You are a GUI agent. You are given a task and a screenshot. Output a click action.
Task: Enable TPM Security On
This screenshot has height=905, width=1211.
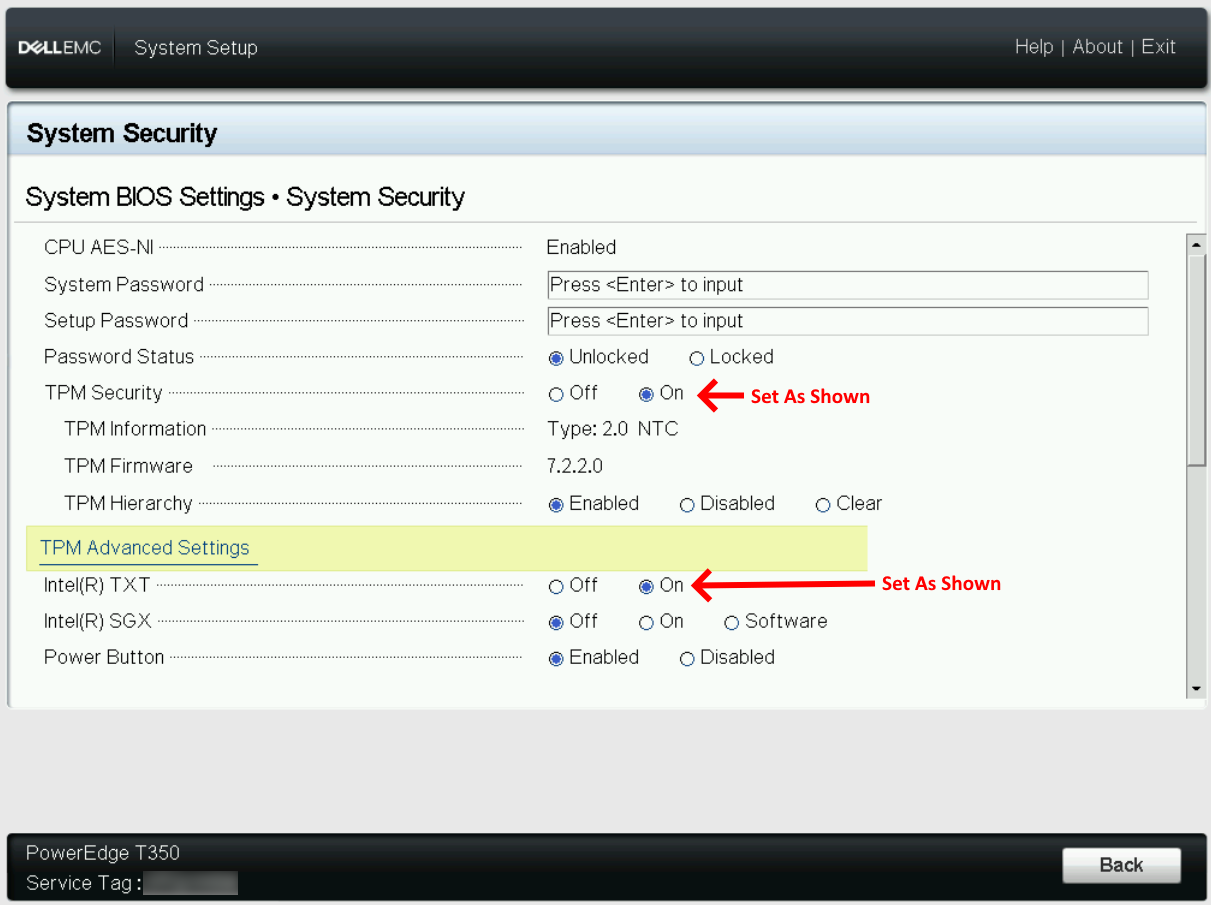point(646,394)
